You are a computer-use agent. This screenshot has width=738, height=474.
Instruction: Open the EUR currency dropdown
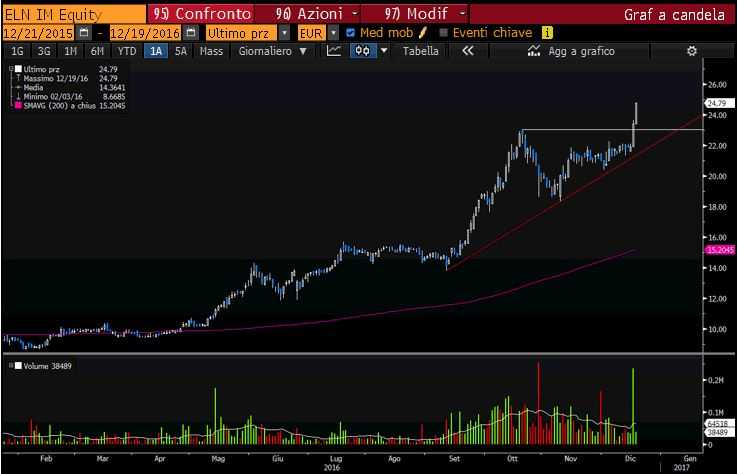(333, 32)
